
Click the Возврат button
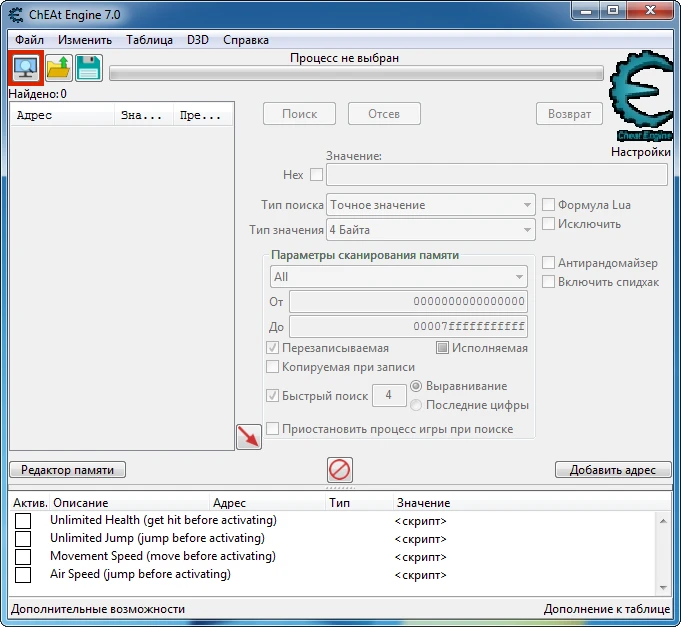(569, 114)
